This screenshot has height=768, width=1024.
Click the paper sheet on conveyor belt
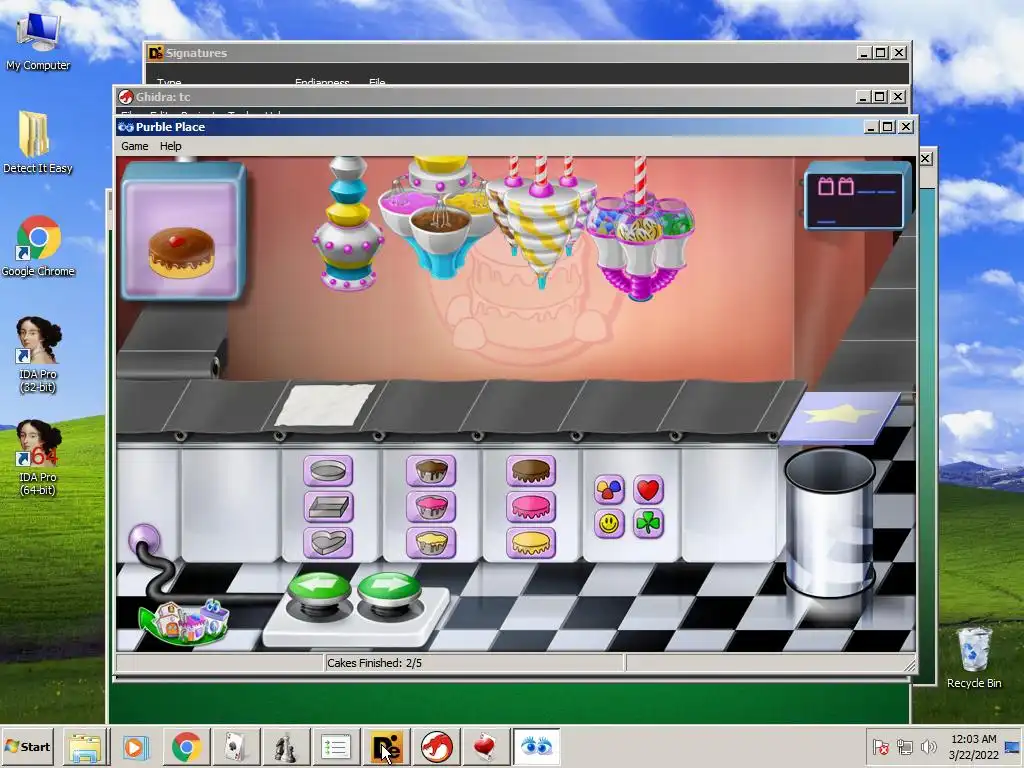pyautogui.click(x=325, y=405)
